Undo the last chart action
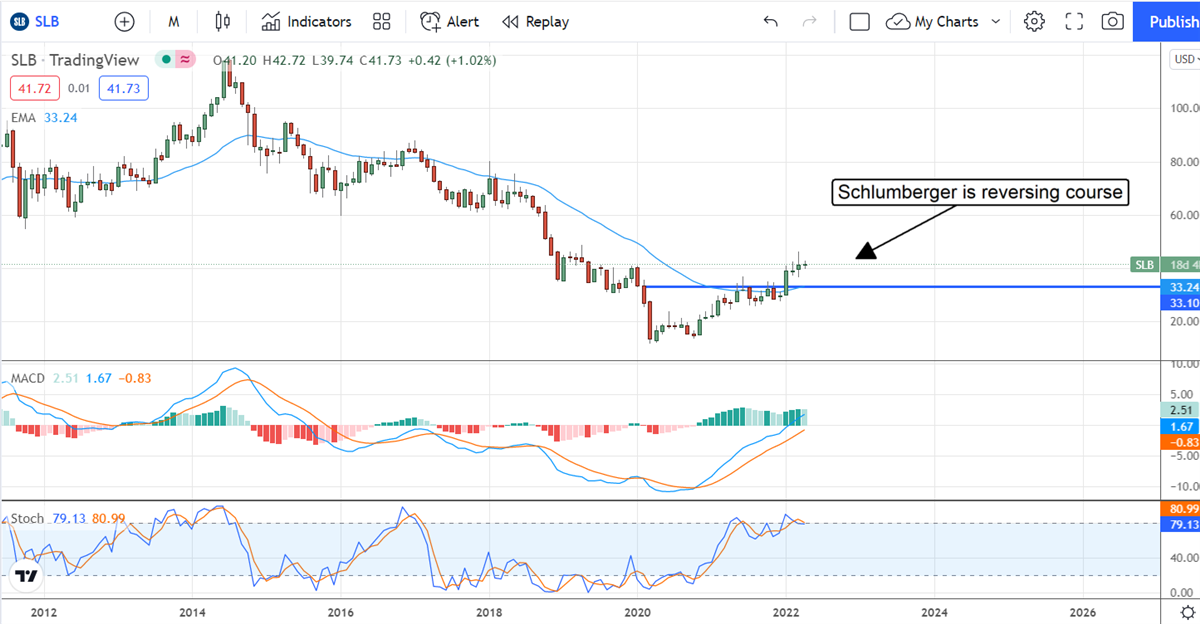Screen dimensions: 1200x624 click(769, 21)
